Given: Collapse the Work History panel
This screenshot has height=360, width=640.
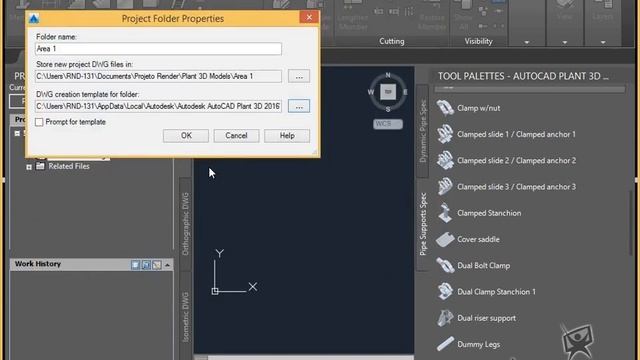Looking at the screenshot, I should (x=167, y=265).
